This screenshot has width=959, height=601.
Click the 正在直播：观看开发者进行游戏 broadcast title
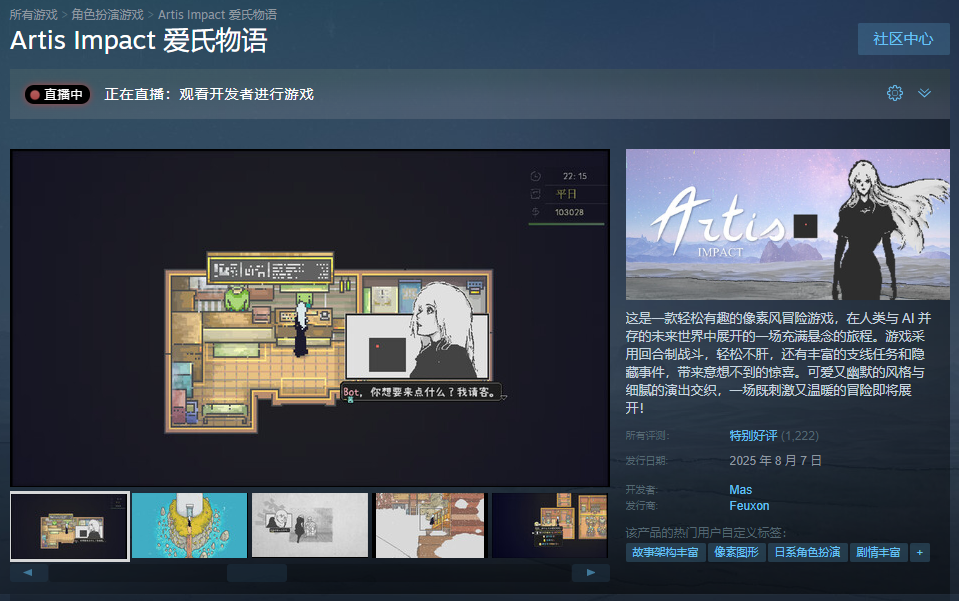209,94
